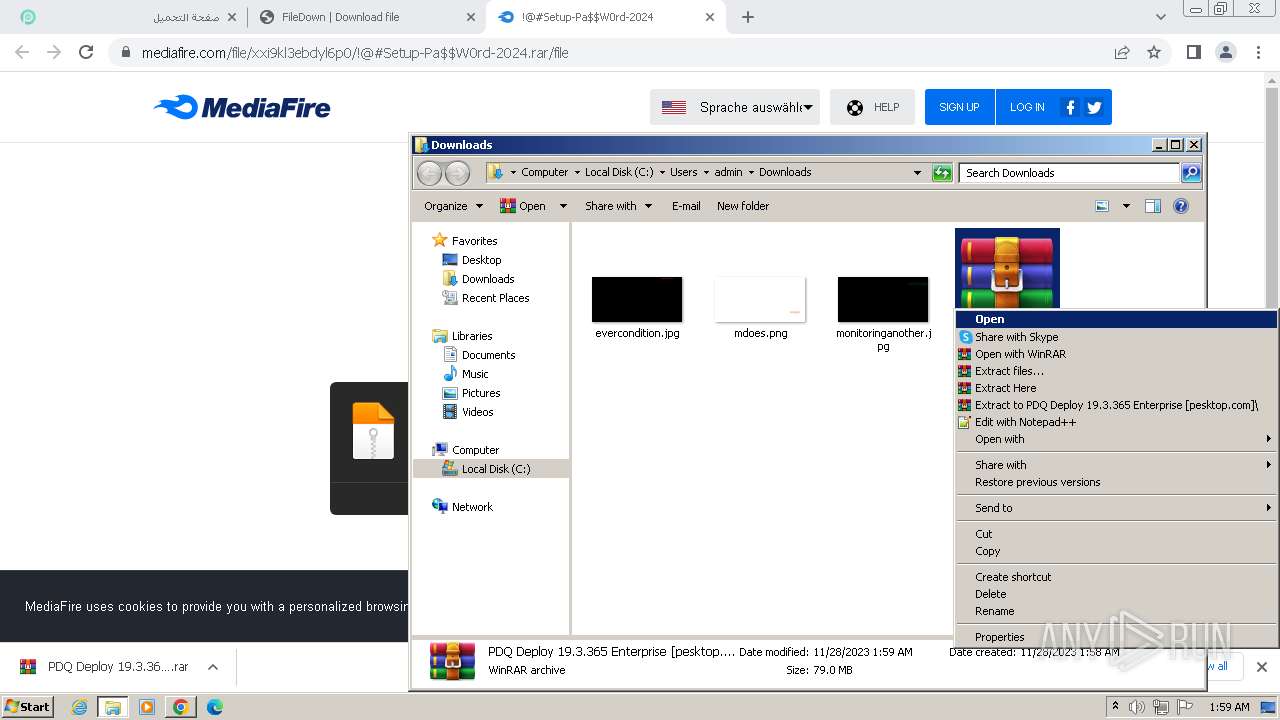Click the Change your view icon
The image size is (1280, 720).
pos(1102,206)
